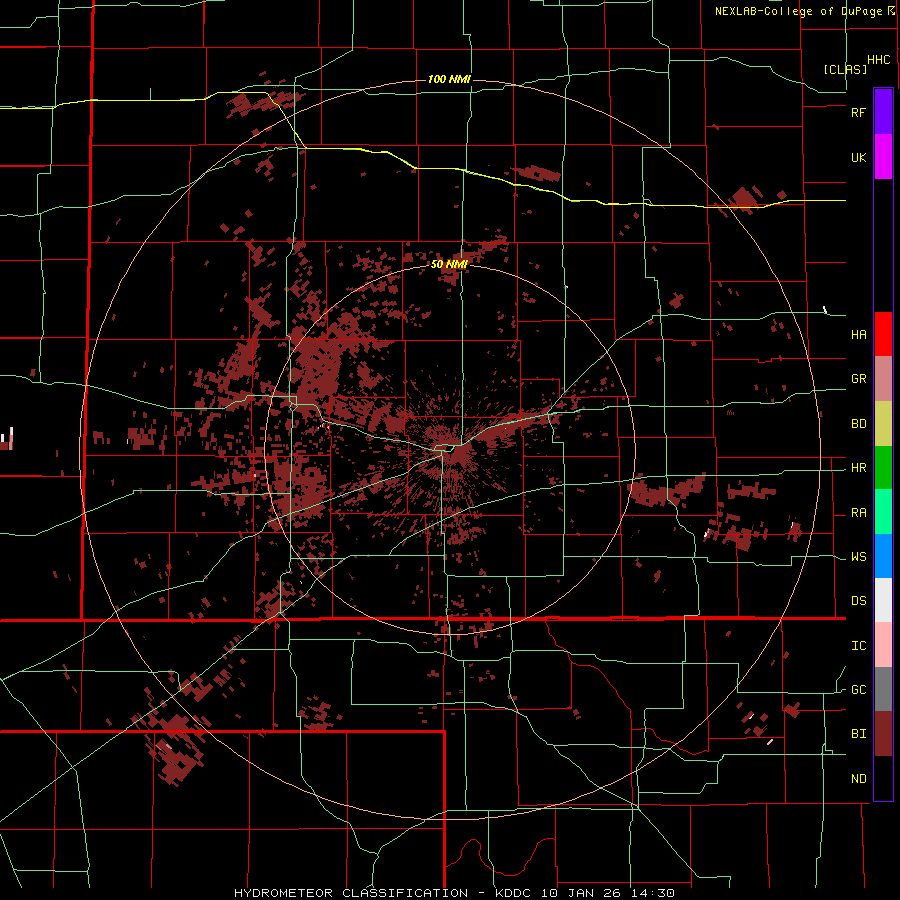Select the GR graupel color swatch
The width and height of the screenshot is (900, 900).
point(883,379)
